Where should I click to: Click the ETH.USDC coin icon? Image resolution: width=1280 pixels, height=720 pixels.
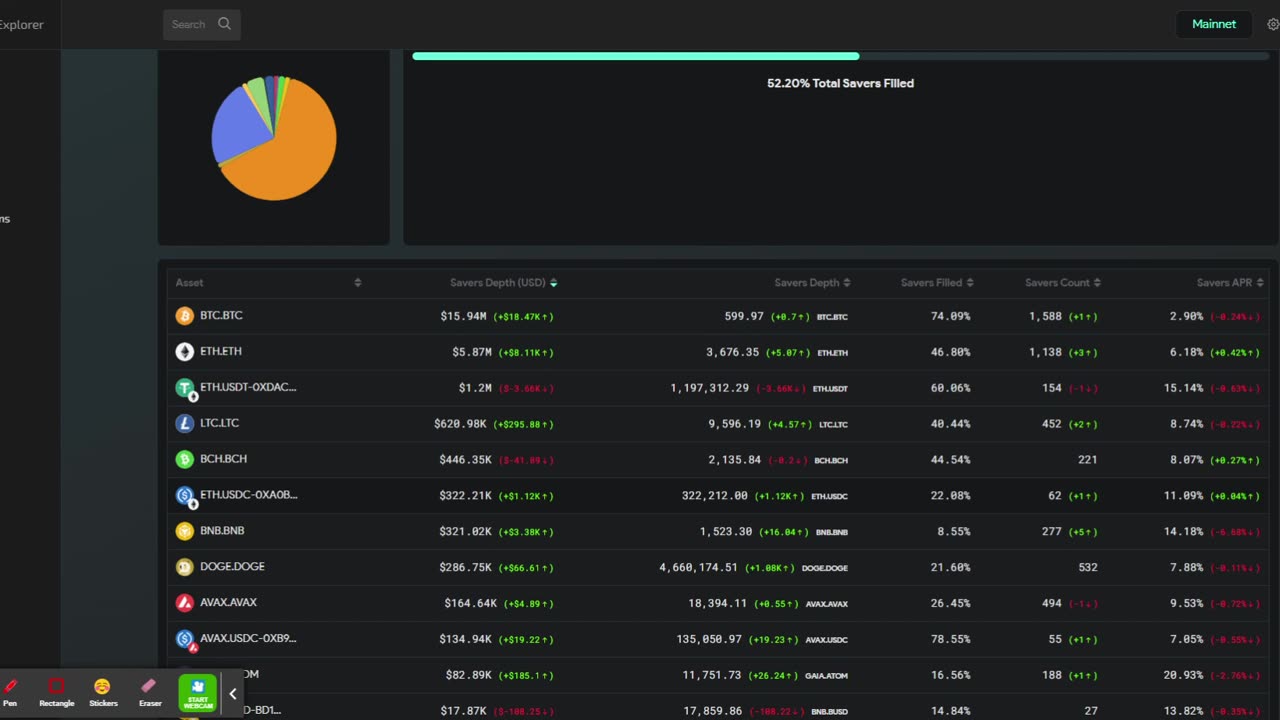click(x=185, y=496)
